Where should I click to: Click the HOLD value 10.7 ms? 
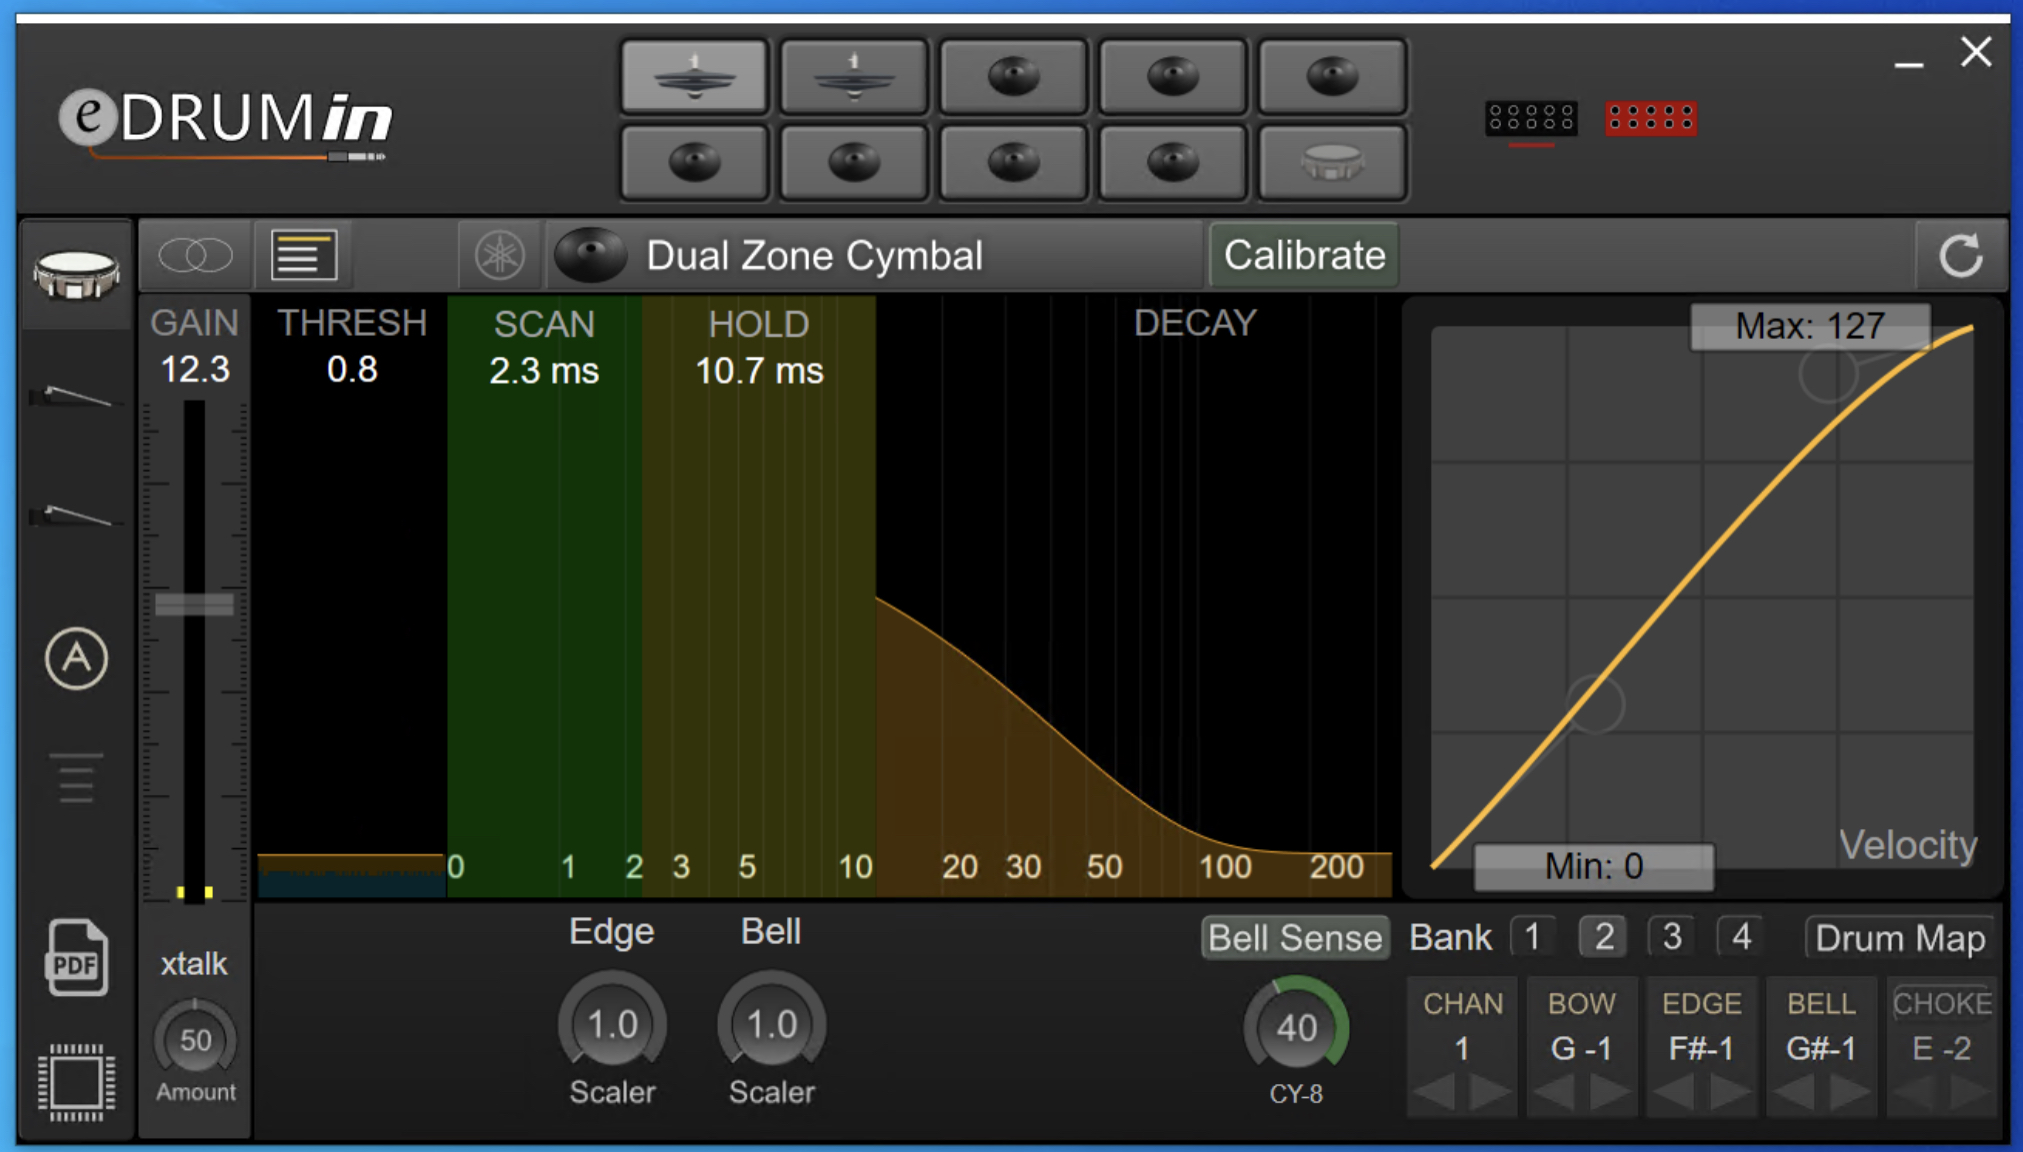(x=759, y=370)
